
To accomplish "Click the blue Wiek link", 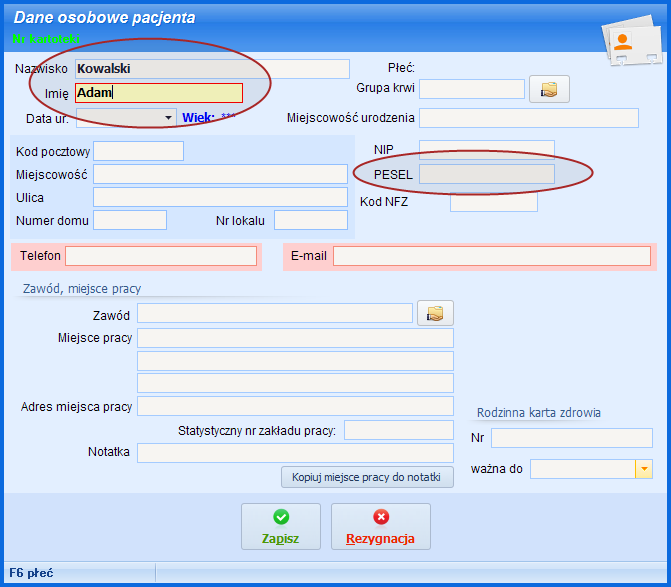I will pos(198,117).
